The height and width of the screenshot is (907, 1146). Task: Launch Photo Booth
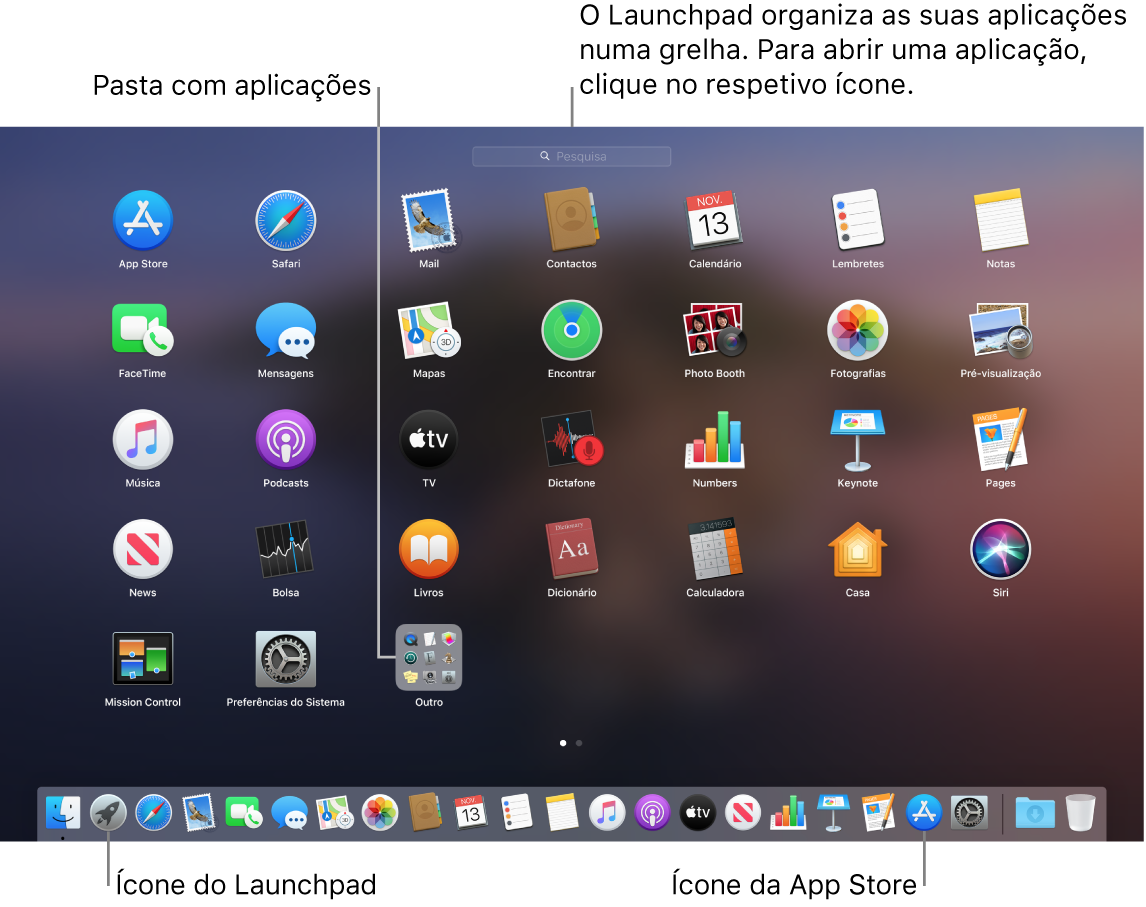click(714, 330)
